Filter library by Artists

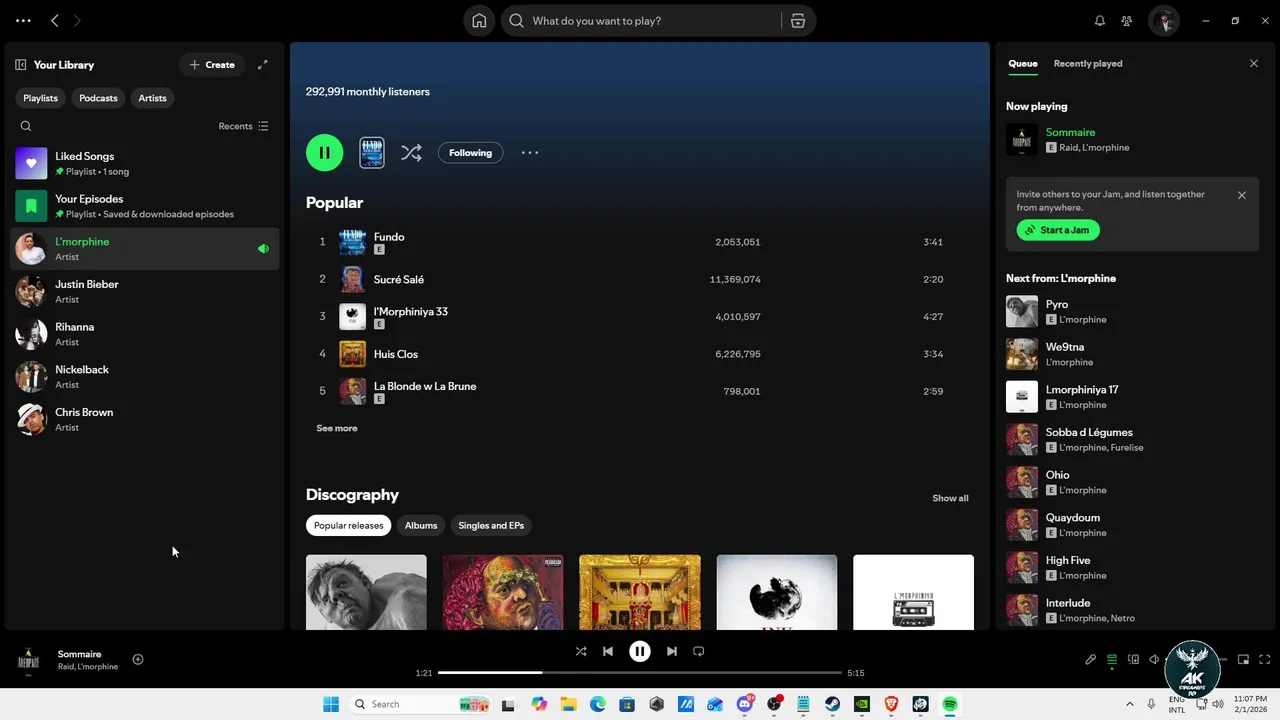153,98
